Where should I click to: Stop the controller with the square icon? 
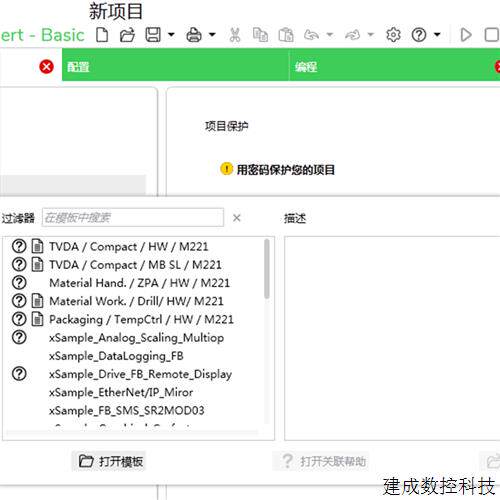point(492,35)
